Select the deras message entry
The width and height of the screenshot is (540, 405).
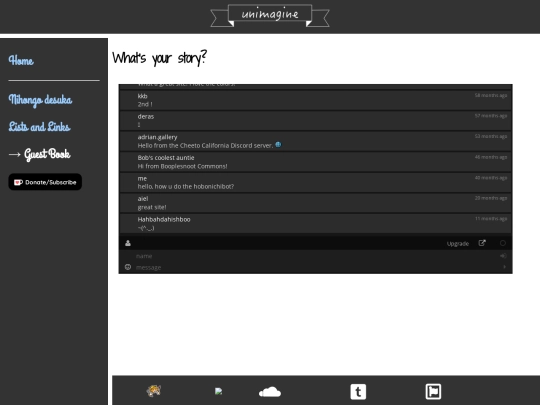click(315, 121)
